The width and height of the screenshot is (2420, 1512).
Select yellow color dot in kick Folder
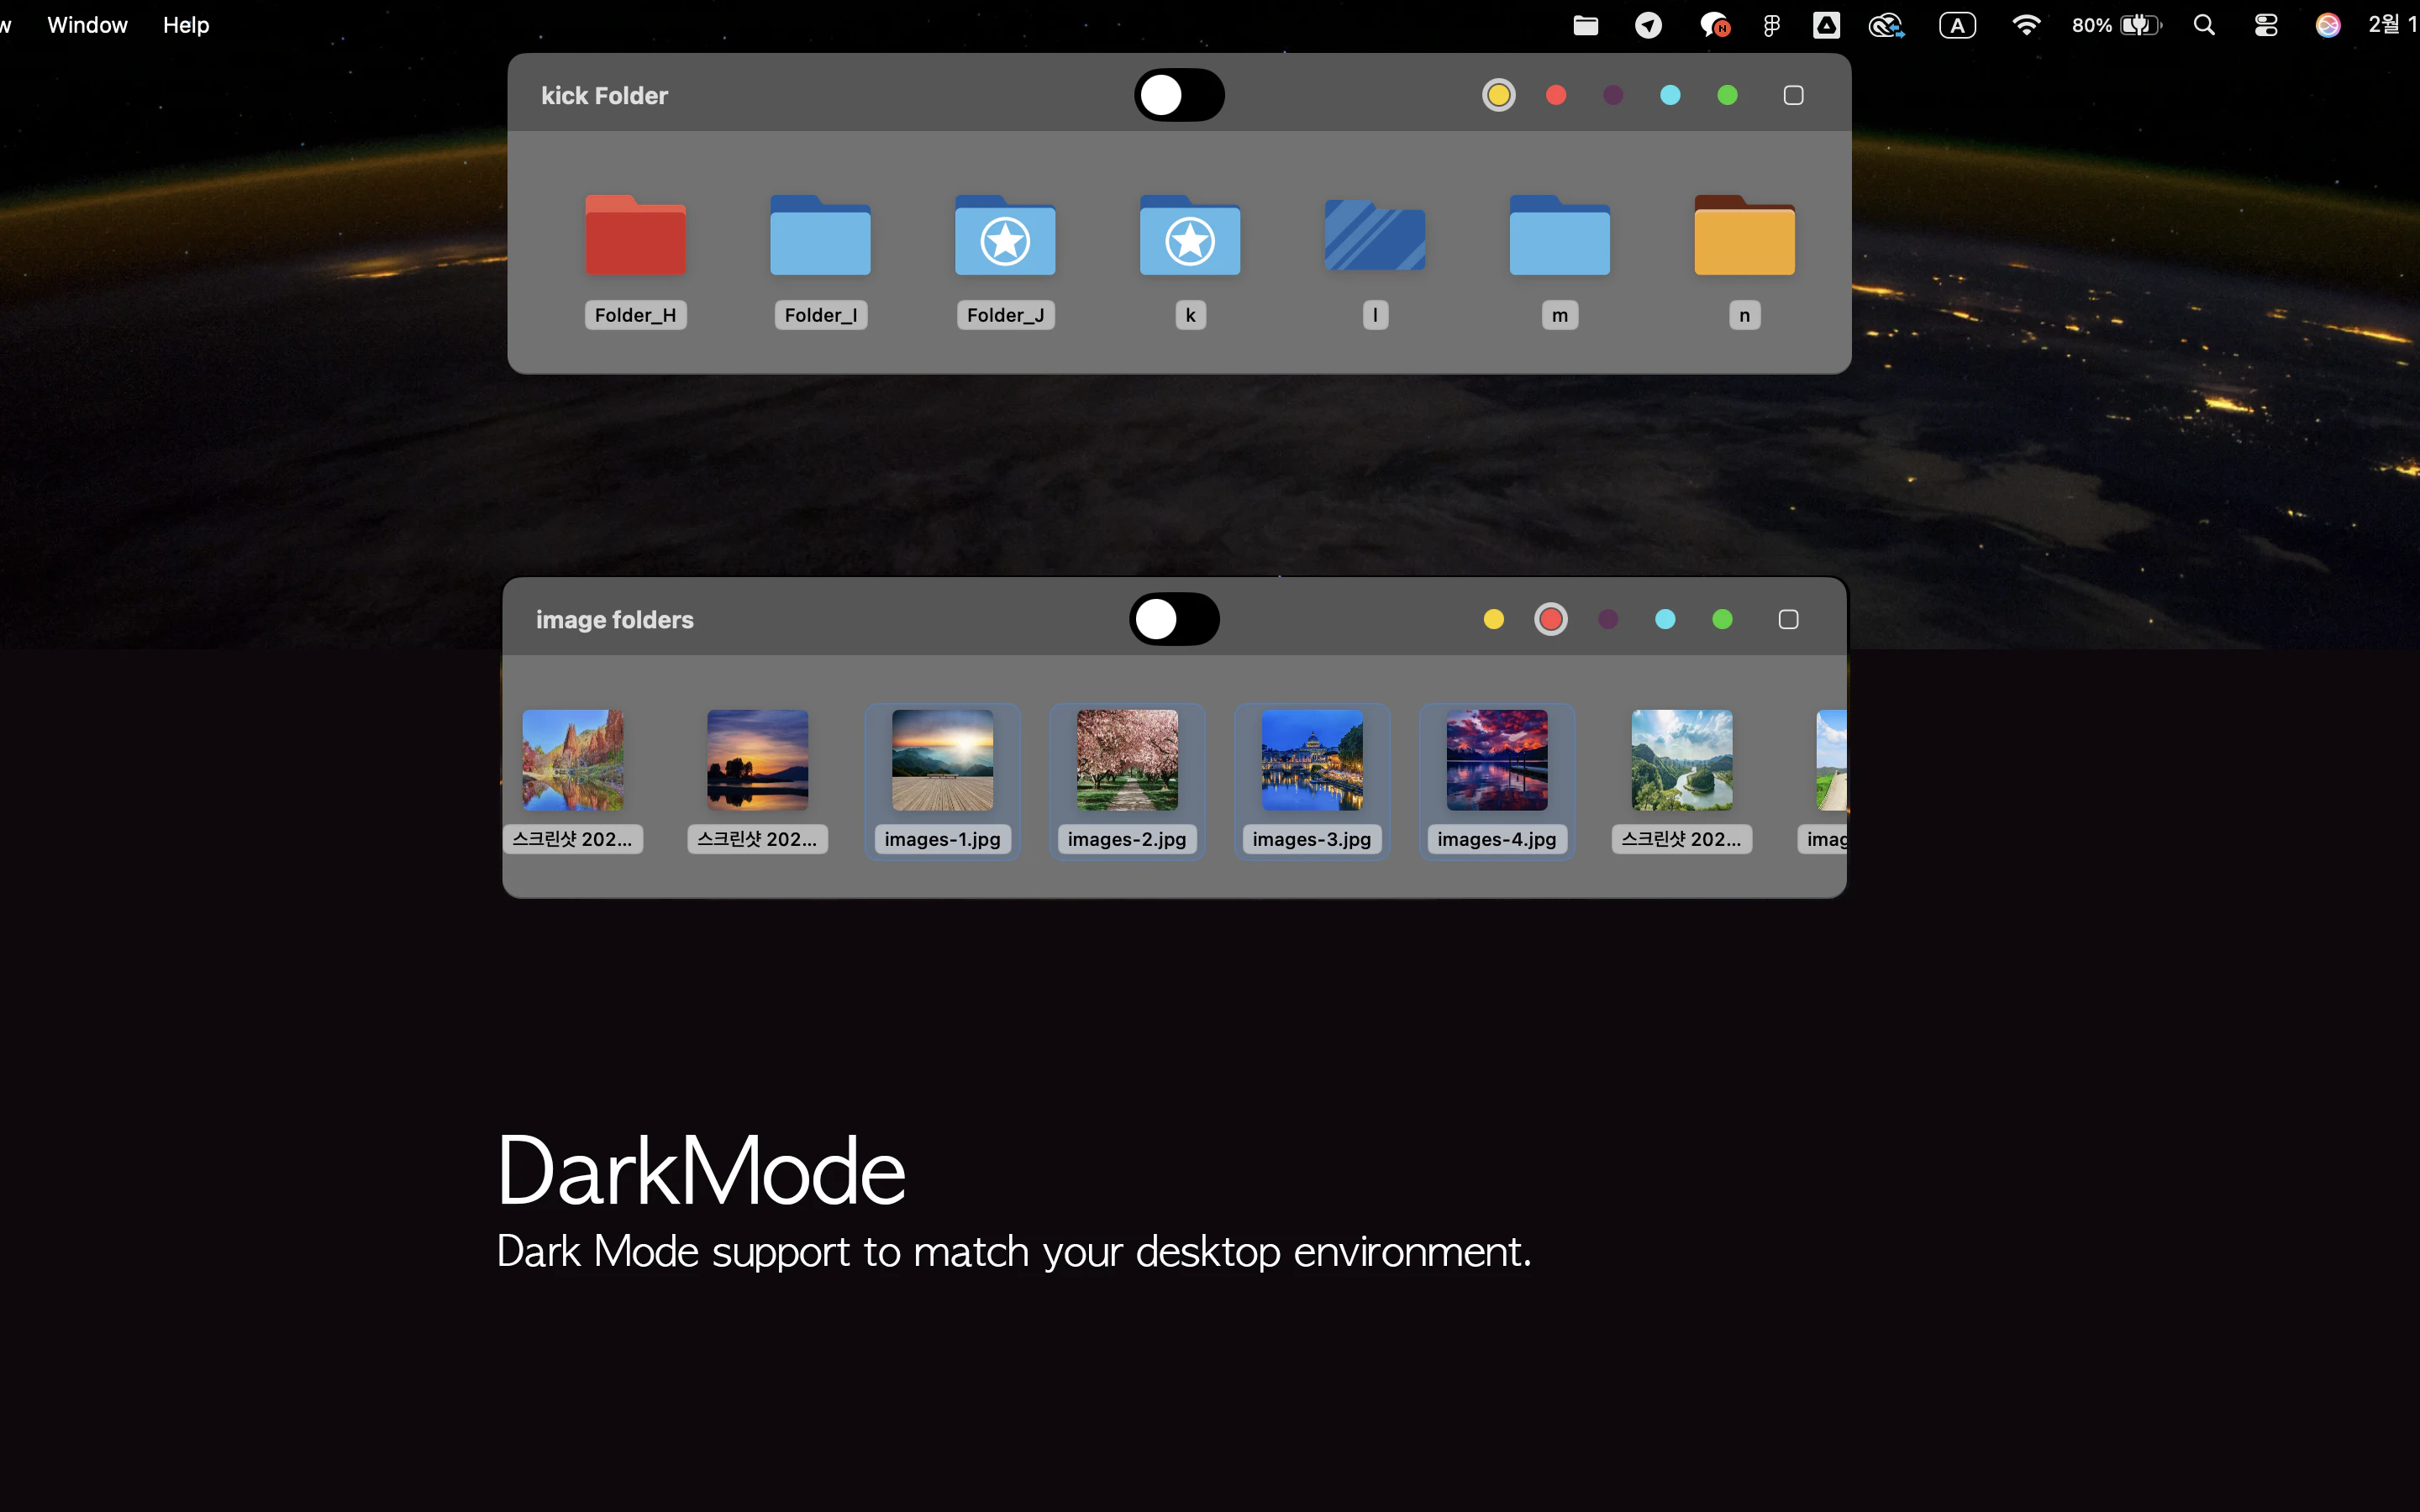(1498, 95)
